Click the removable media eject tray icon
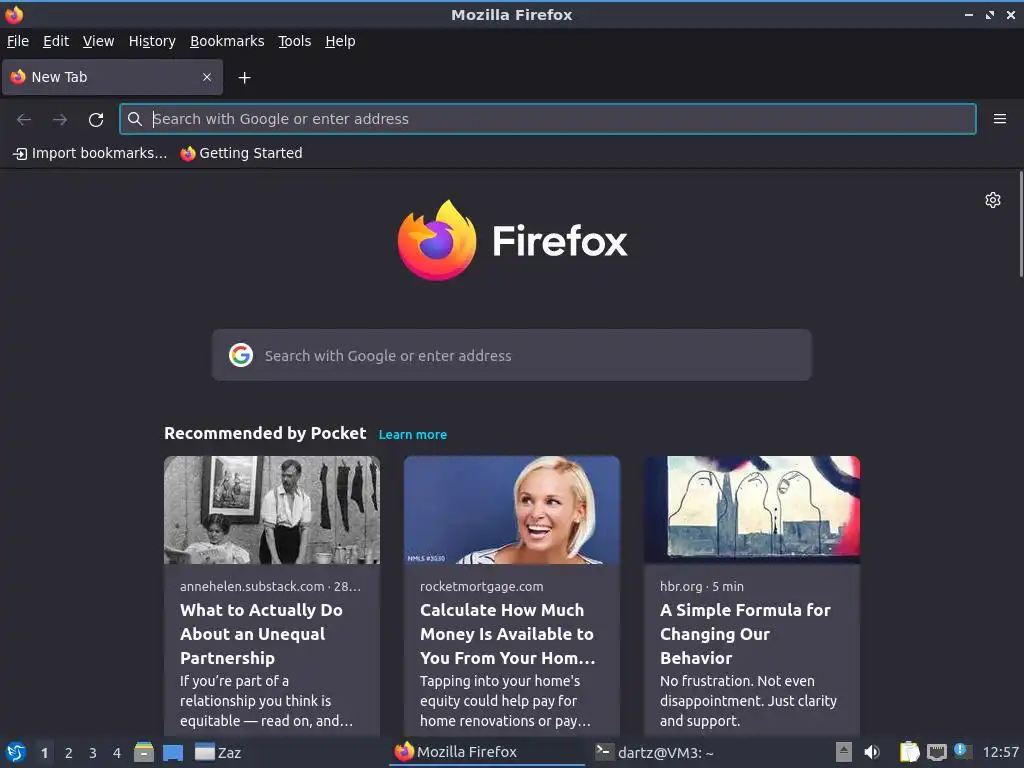The image size is (1024, 768). (844, 752)
